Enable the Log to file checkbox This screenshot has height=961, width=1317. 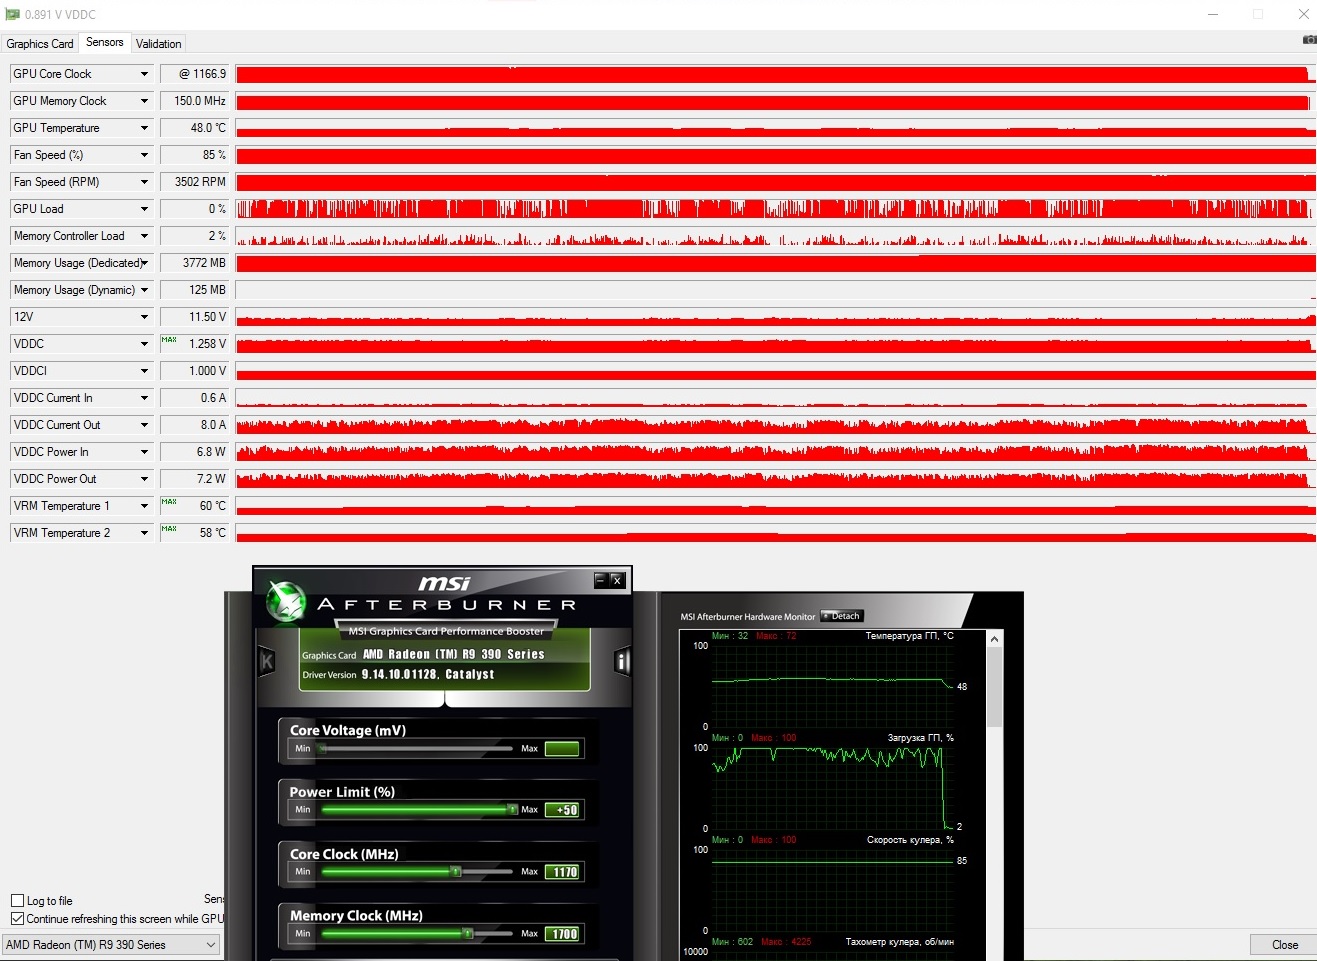click(x=17, y=901)
